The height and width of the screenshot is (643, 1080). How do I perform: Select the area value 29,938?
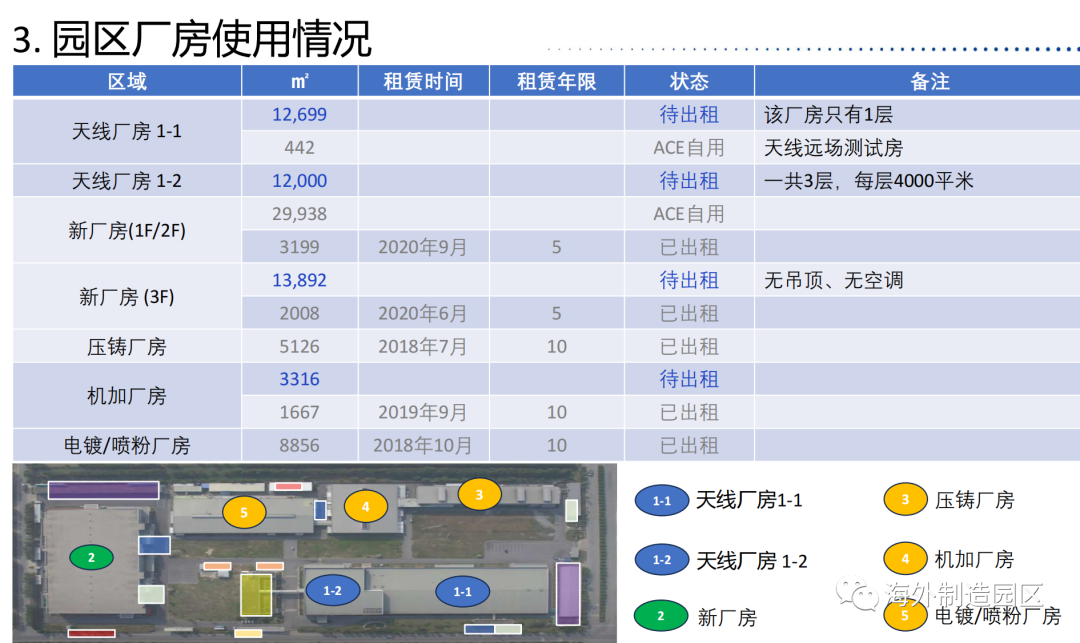coord(300,213)
